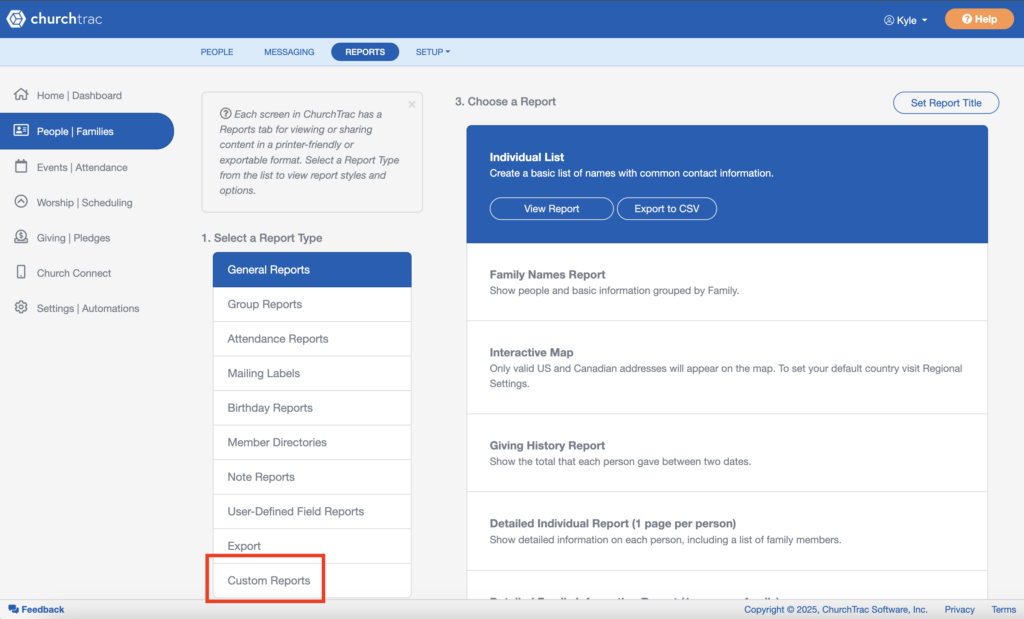
Task: Click the People ID card icon
Action: pos(21,131)
